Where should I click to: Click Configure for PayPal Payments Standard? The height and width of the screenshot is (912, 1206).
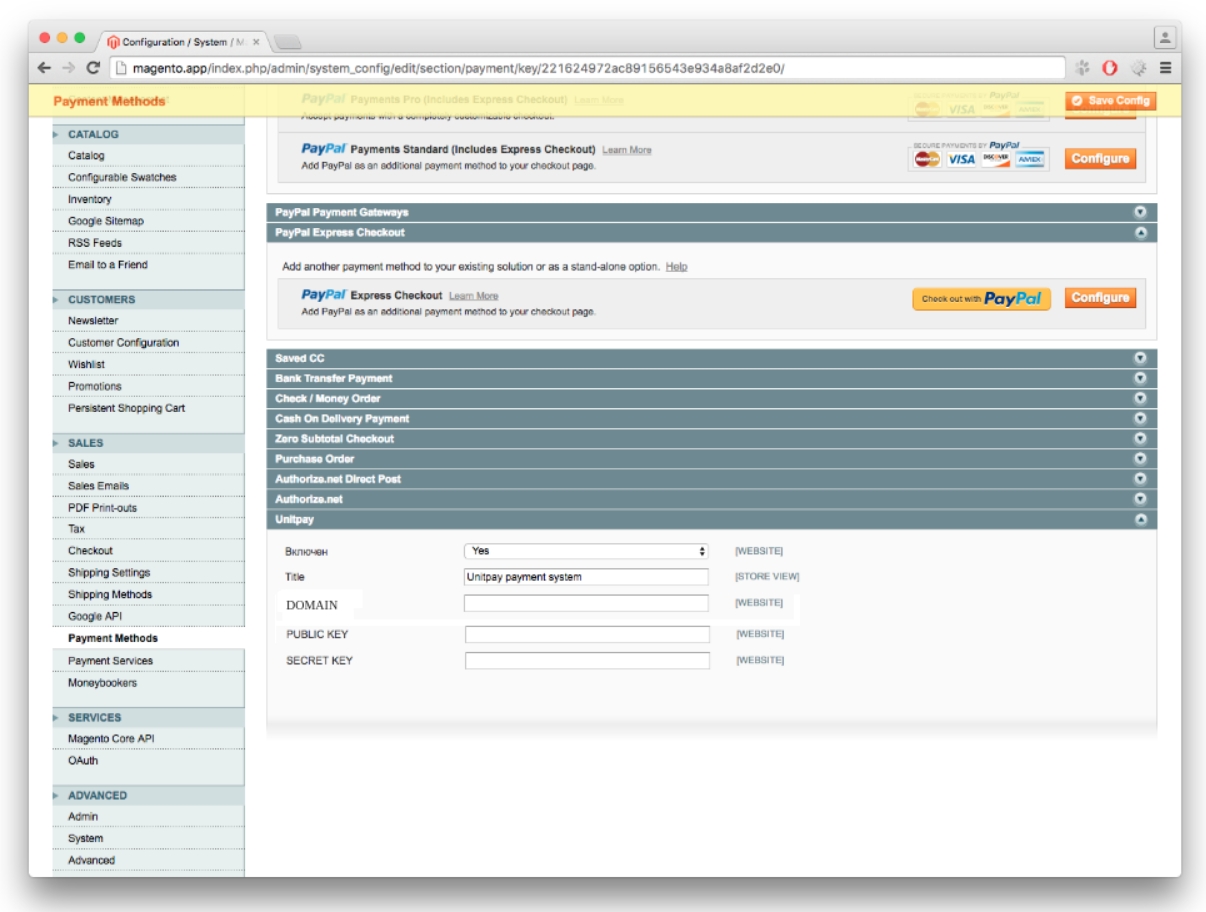[x=1100, y=159]
